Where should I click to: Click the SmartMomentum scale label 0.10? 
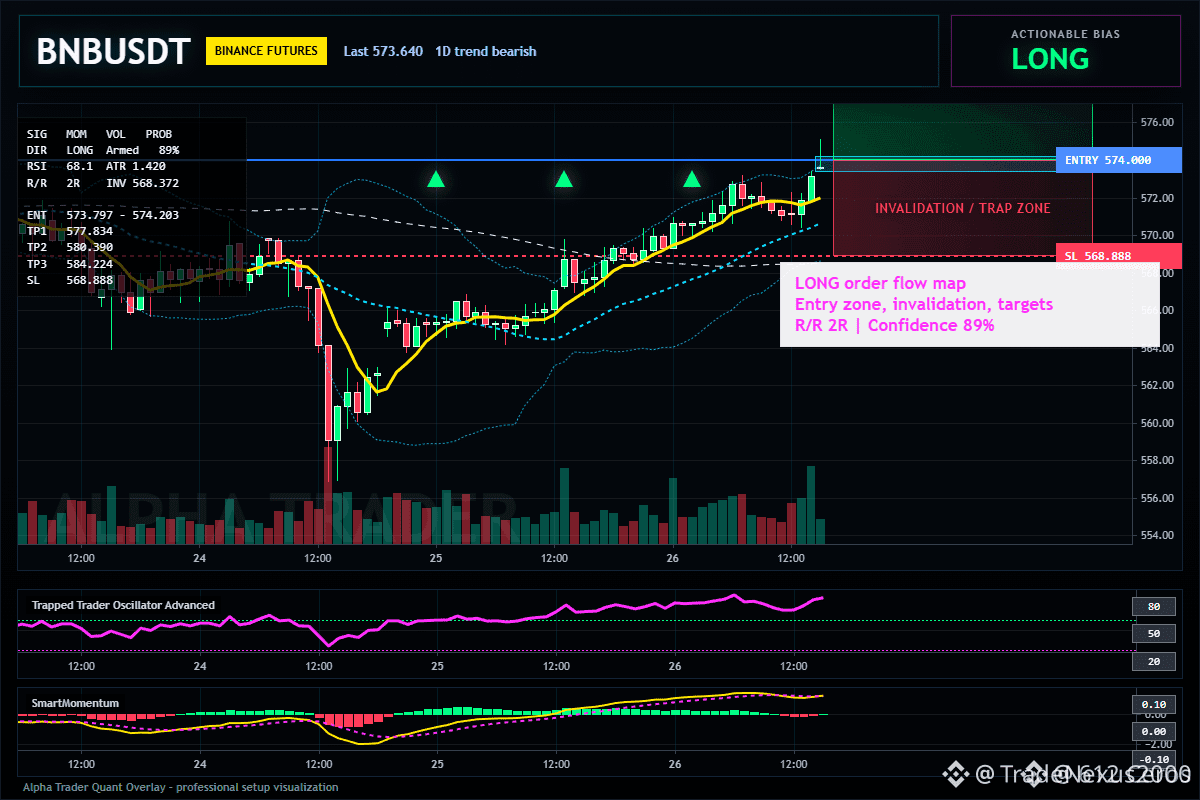[1153, 704]
